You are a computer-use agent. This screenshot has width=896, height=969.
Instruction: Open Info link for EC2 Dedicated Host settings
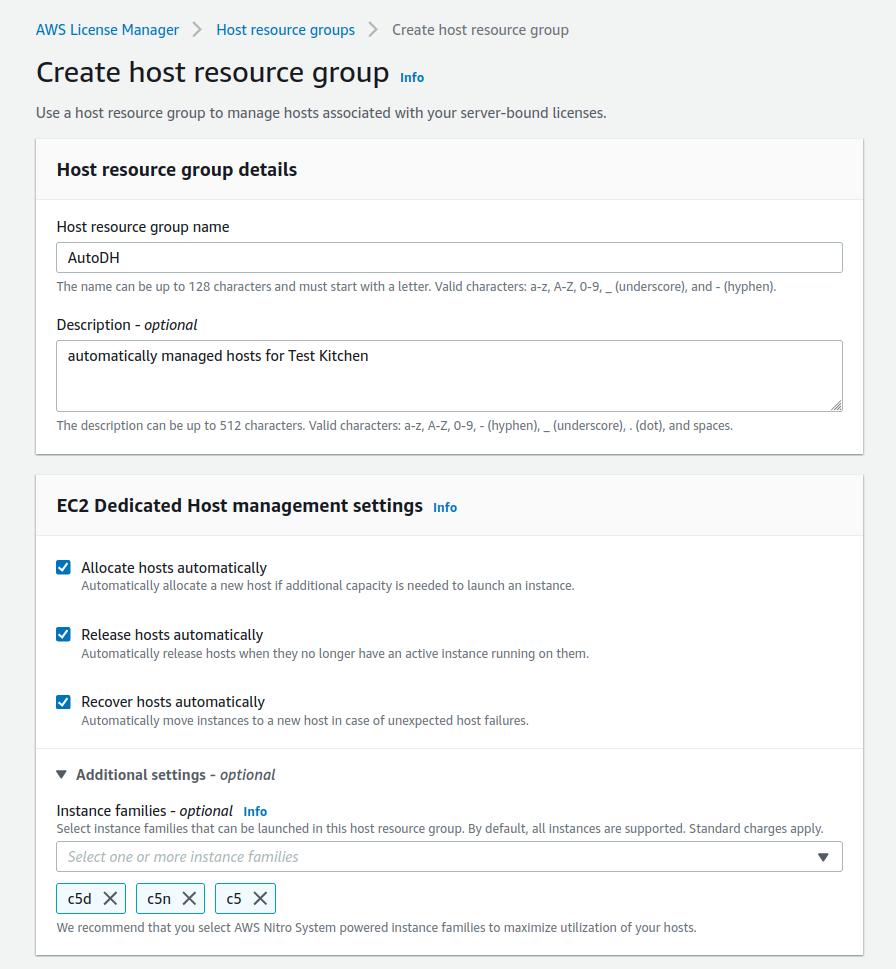click(445, 507)
